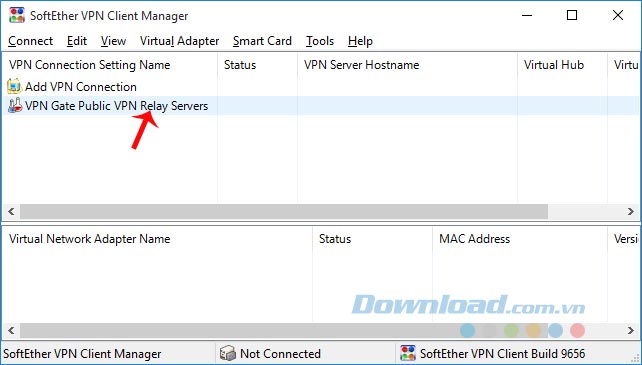
Task: Click right arrow of adapter list scrollbar
Action: pos(631,330)
